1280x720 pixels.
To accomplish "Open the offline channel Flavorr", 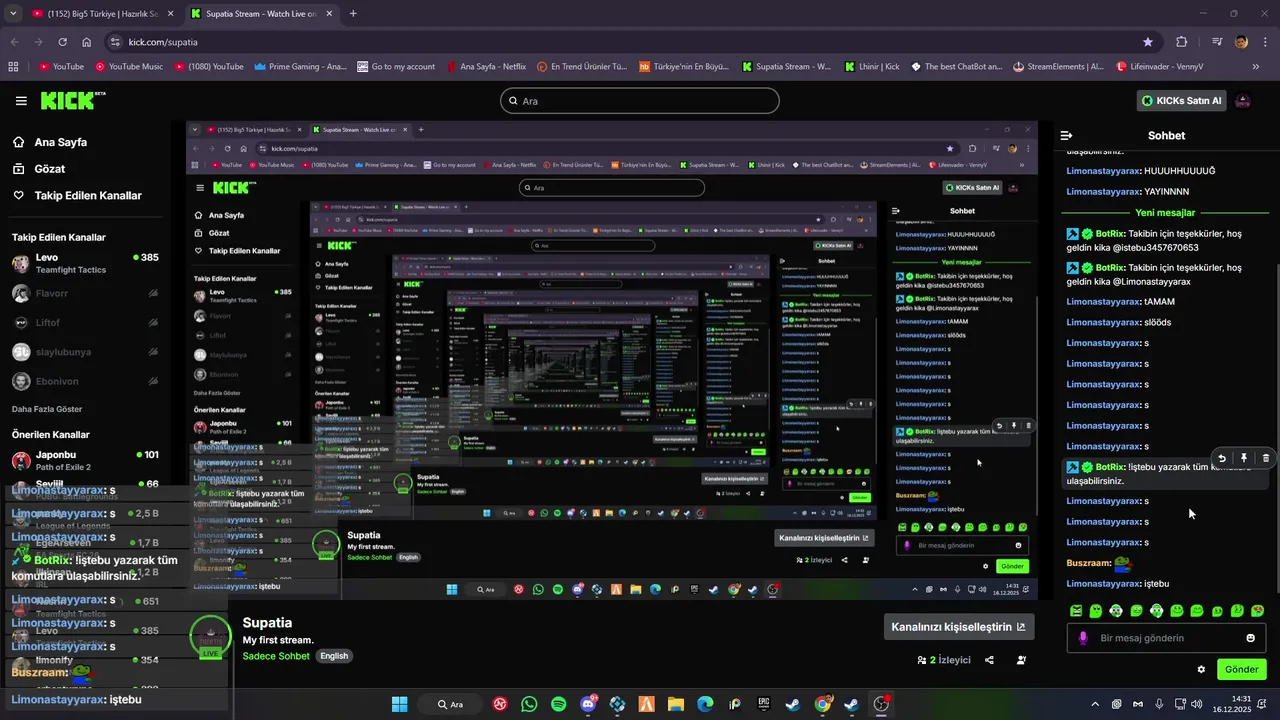I will [84, 294].
